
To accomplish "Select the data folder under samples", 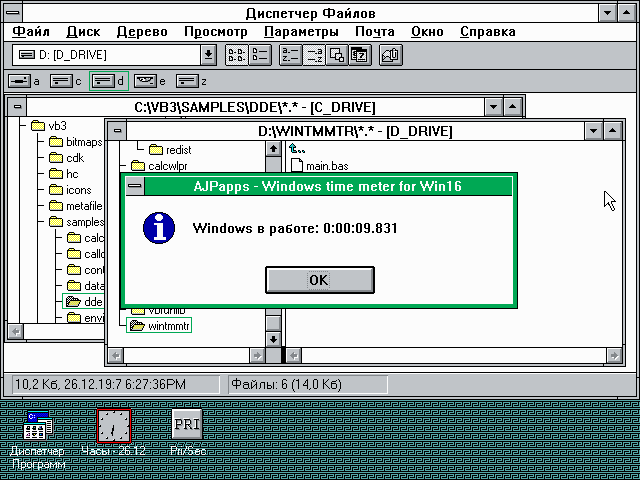I will pyautogui.click(x=85, y=286).
